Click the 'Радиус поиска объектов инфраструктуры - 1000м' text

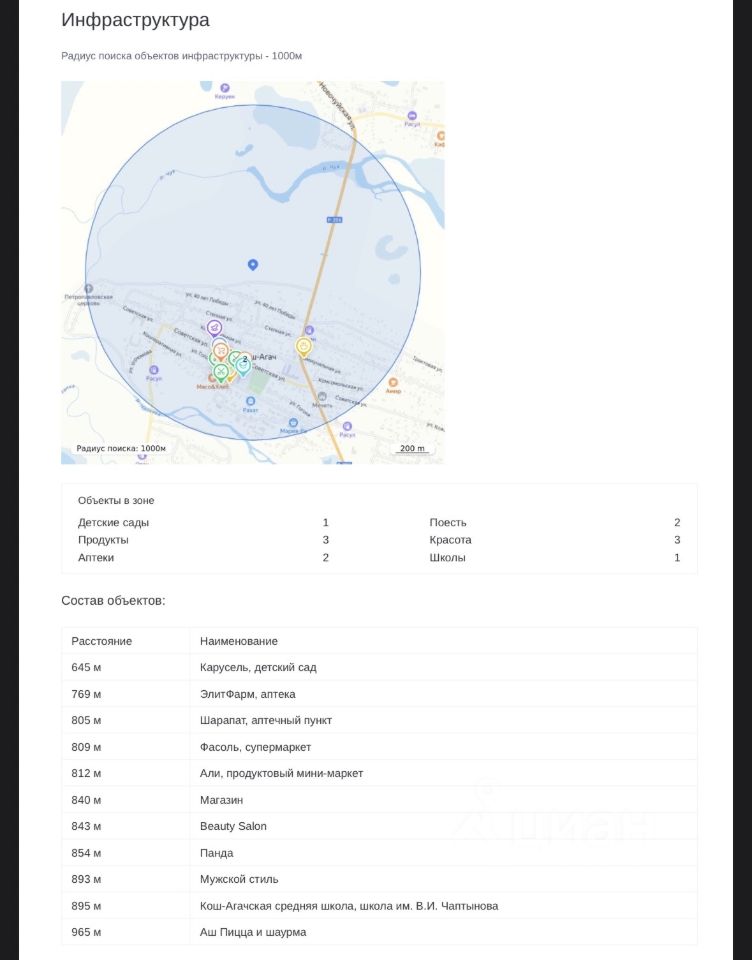(x=181, y=56)
